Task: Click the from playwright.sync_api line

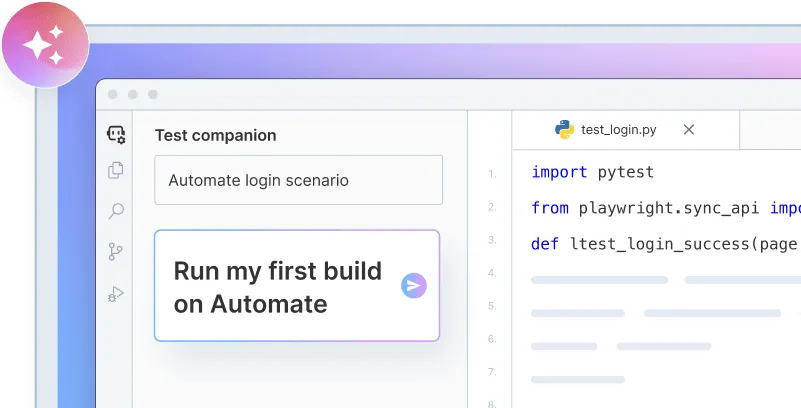Action: [x=666, y=208]
